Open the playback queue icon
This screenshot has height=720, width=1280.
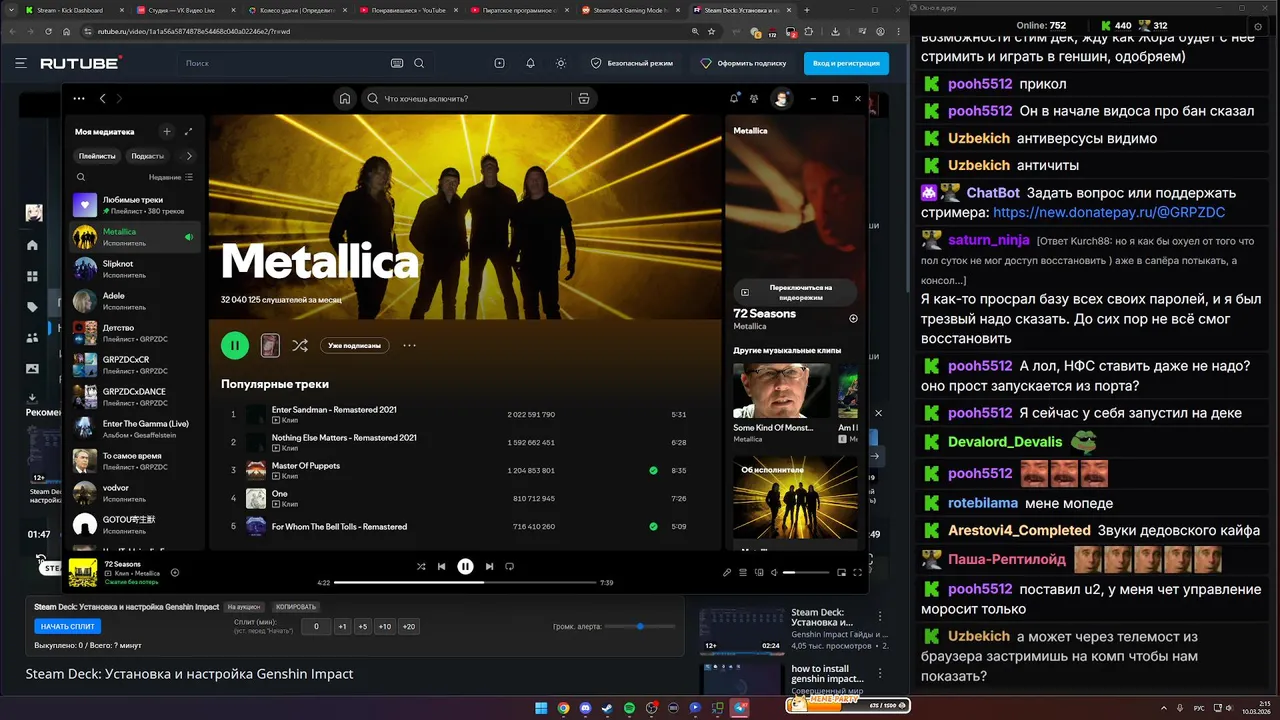(x=743, y=572)
